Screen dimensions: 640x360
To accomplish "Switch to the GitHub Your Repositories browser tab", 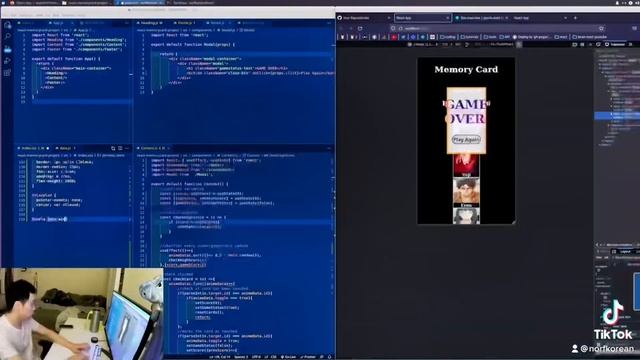I will [x=364, y=18].
